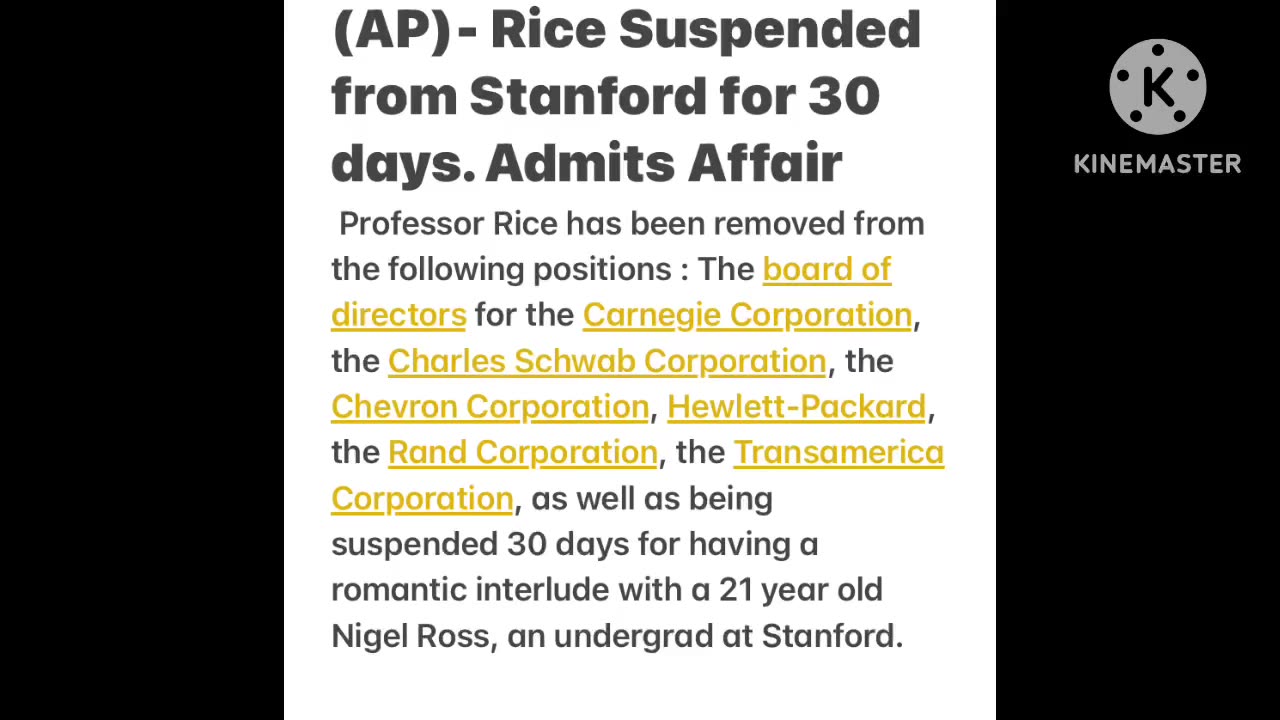This screenshot has width=1280, height=720.
Task: Click "(AP)" in the headline
Action: click(391, 29)
